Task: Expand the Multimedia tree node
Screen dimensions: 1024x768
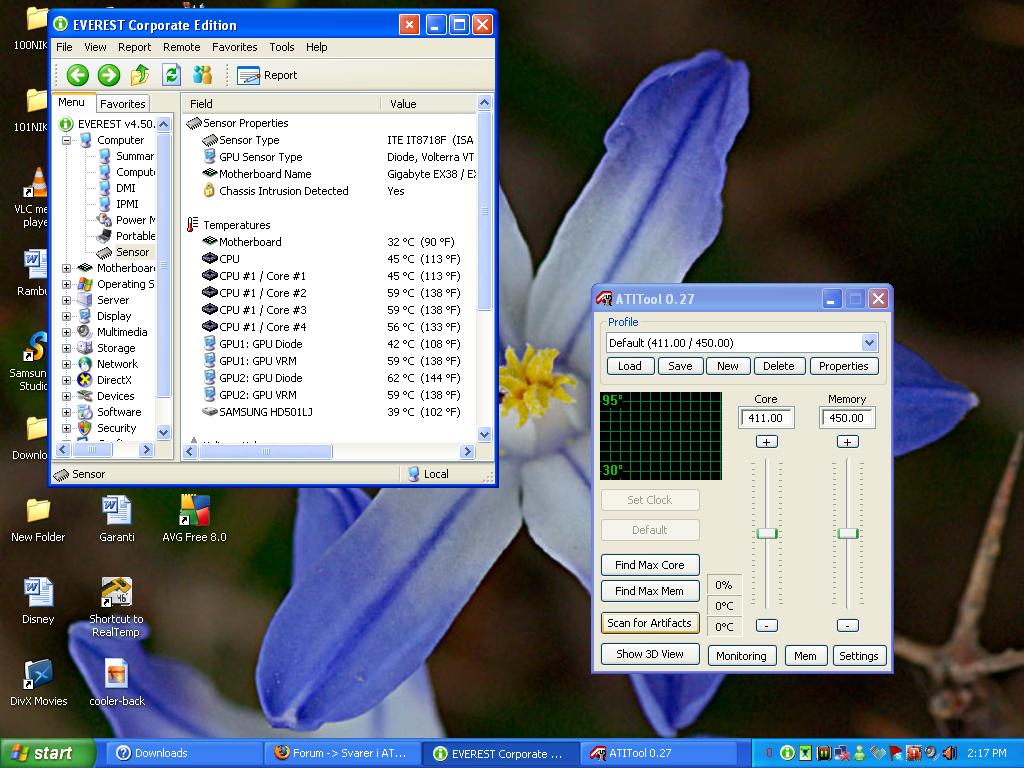Action: click(x=67, y=332)
